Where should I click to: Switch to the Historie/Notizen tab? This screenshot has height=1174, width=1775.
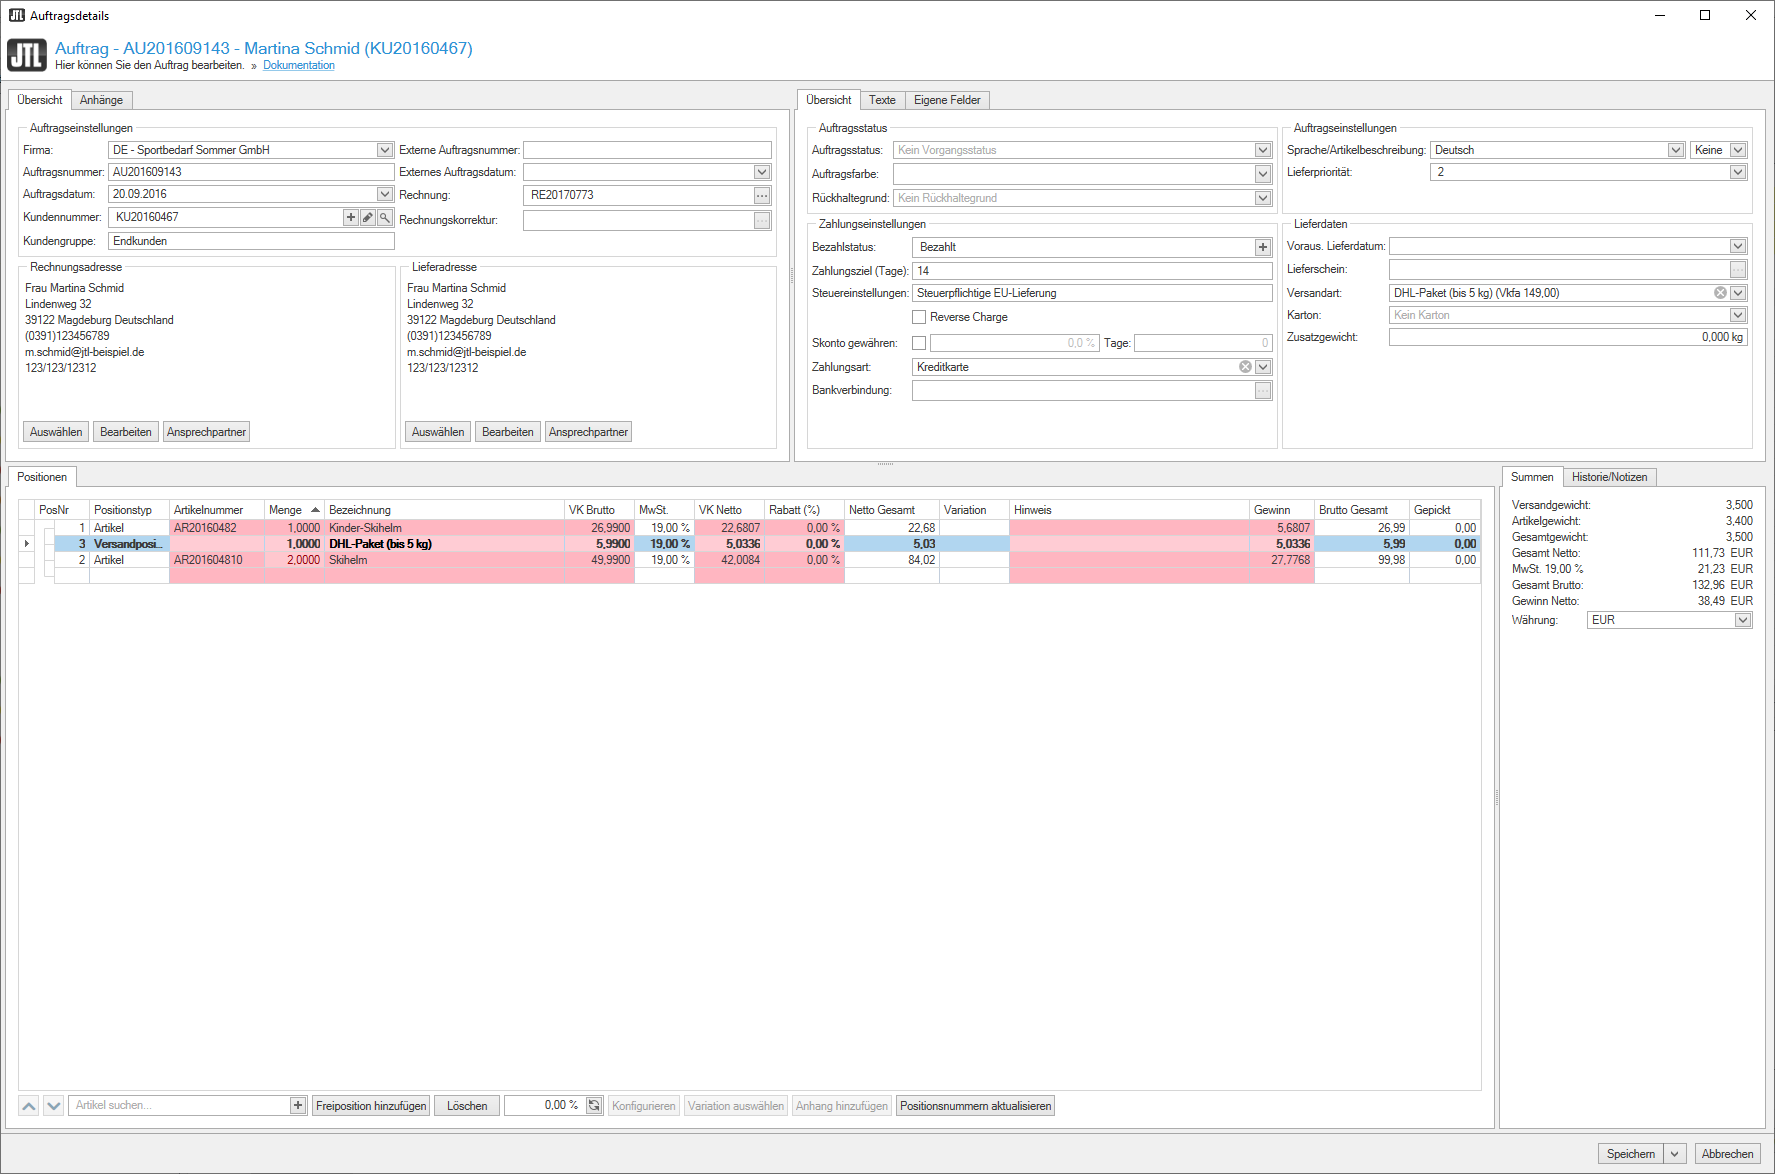coord(1609,477)
